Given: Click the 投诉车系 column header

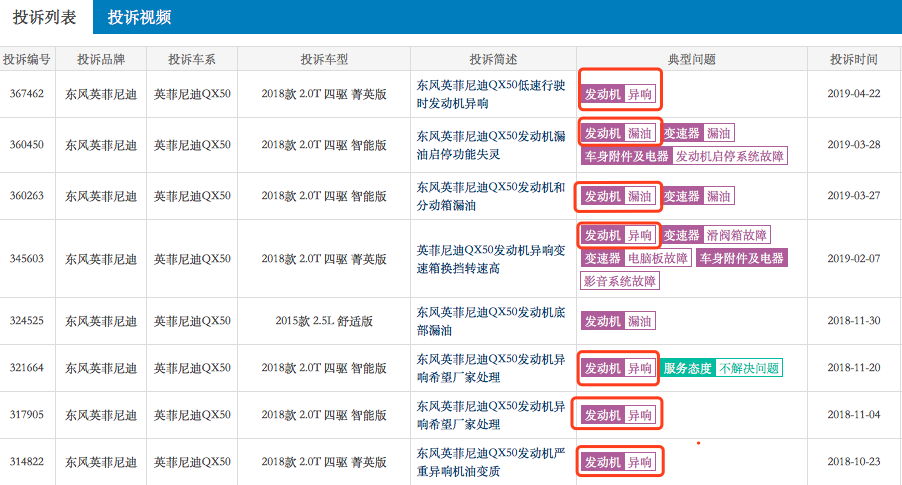Looking at the screenshot, I should (x=192, y=59).
